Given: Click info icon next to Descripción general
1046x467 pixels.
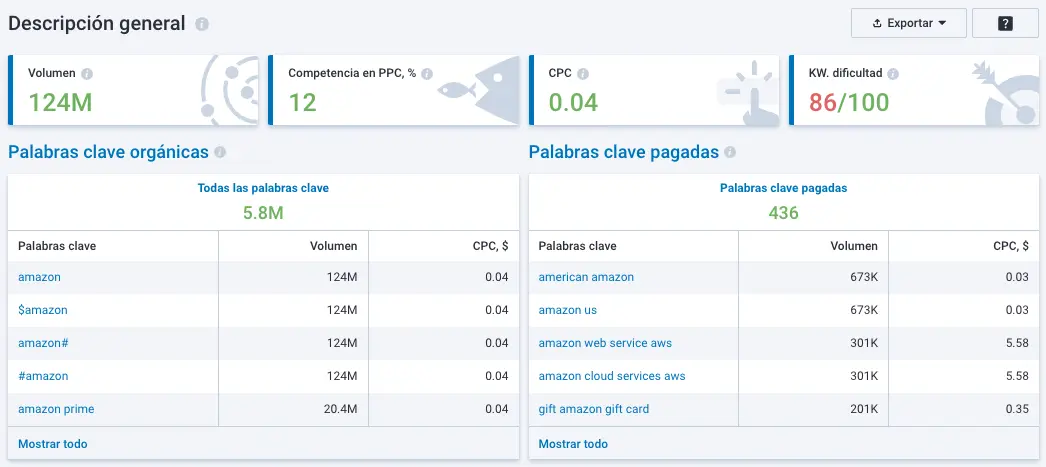Looking at the screenshot, I should click(202, 24).
